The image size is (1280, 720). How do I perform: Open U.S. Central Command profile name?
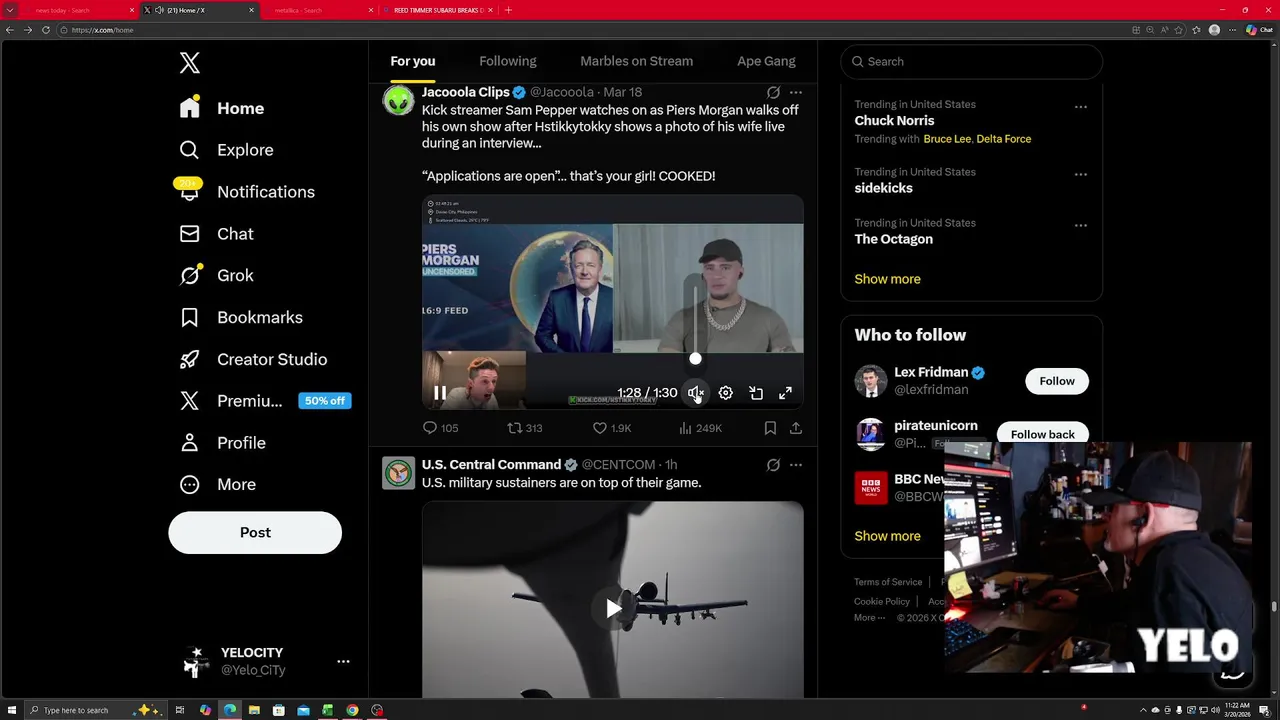click(491, 465)
